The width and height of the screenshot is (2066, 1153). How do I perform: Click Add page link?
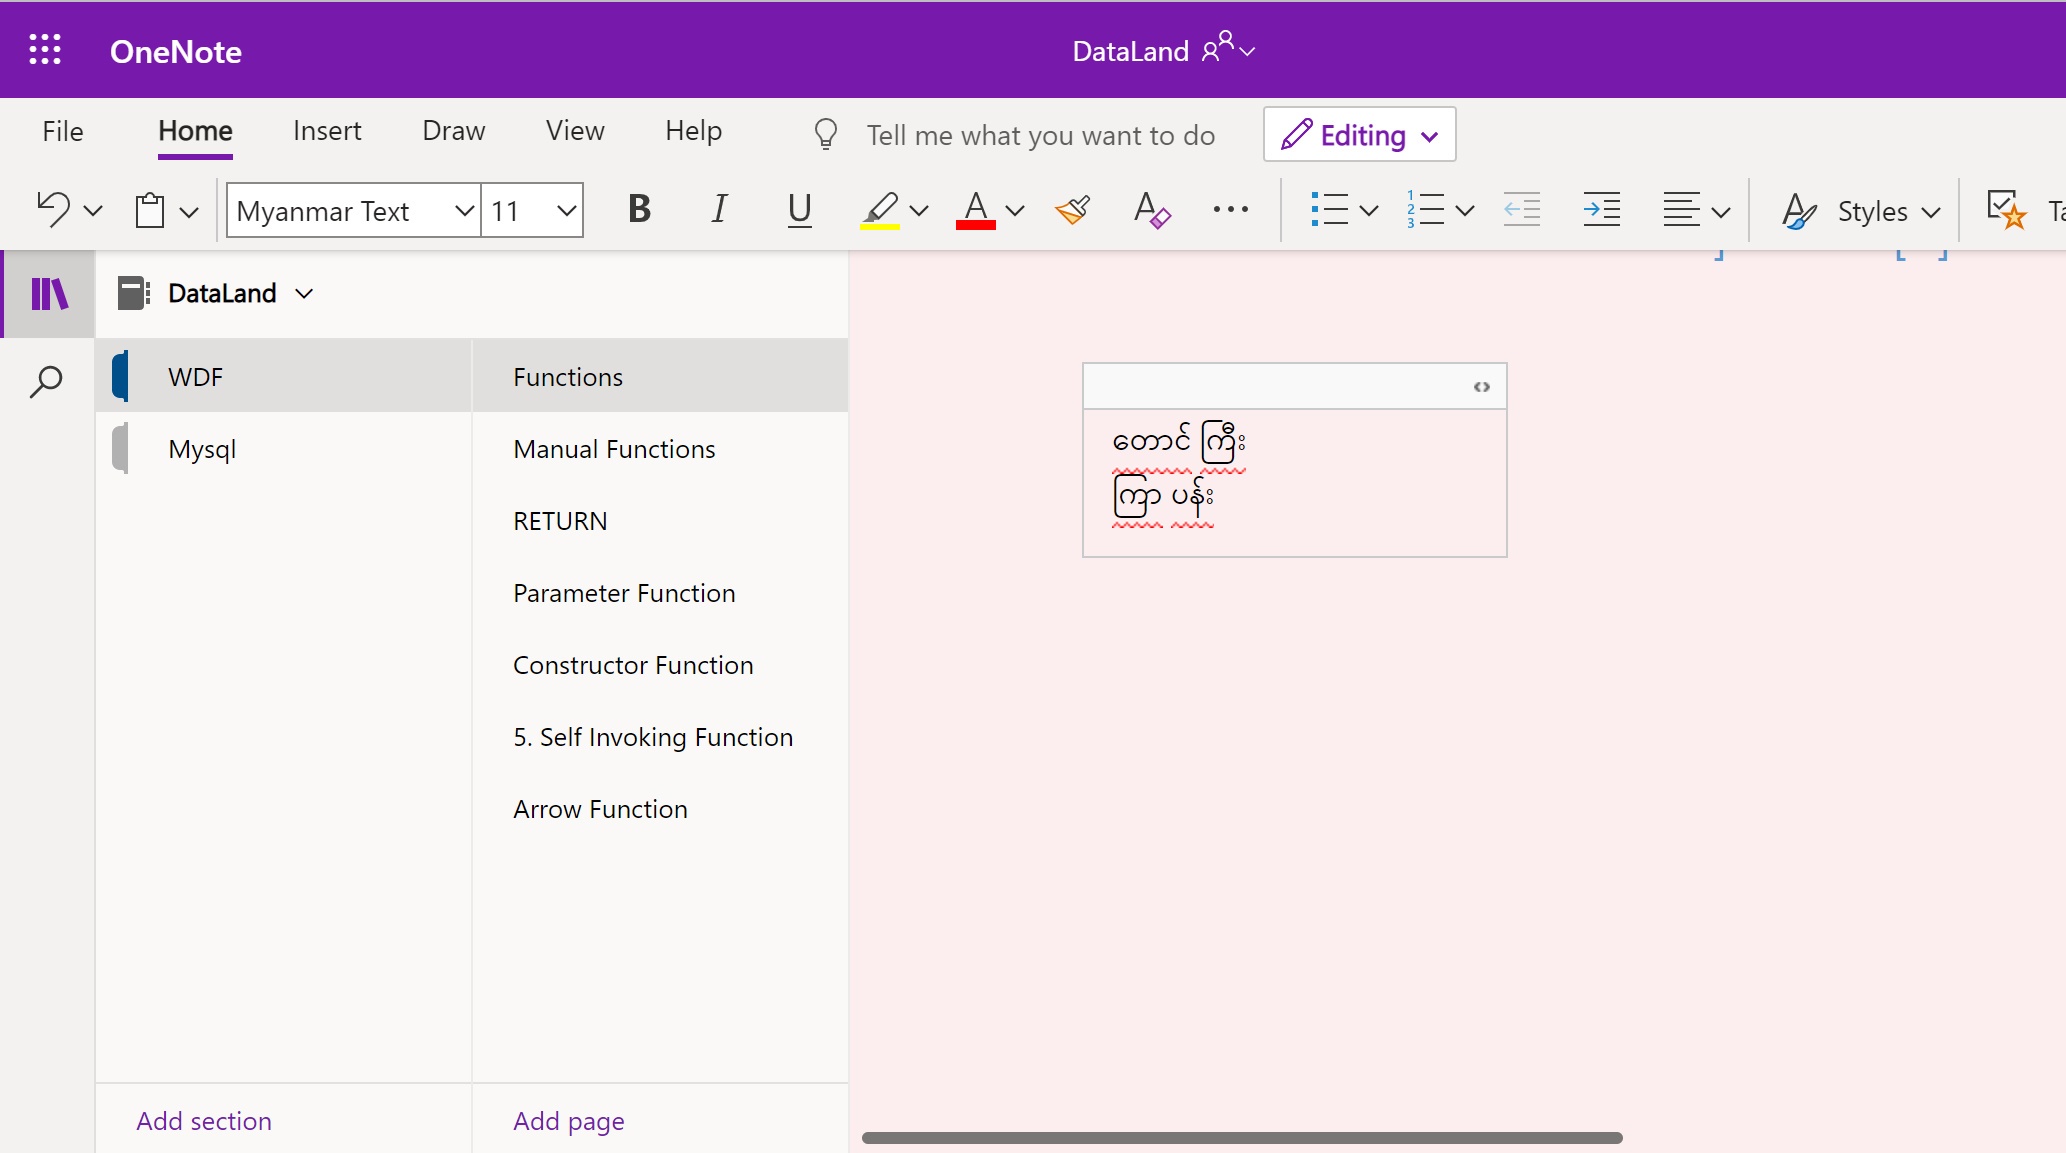[569, 1121]
